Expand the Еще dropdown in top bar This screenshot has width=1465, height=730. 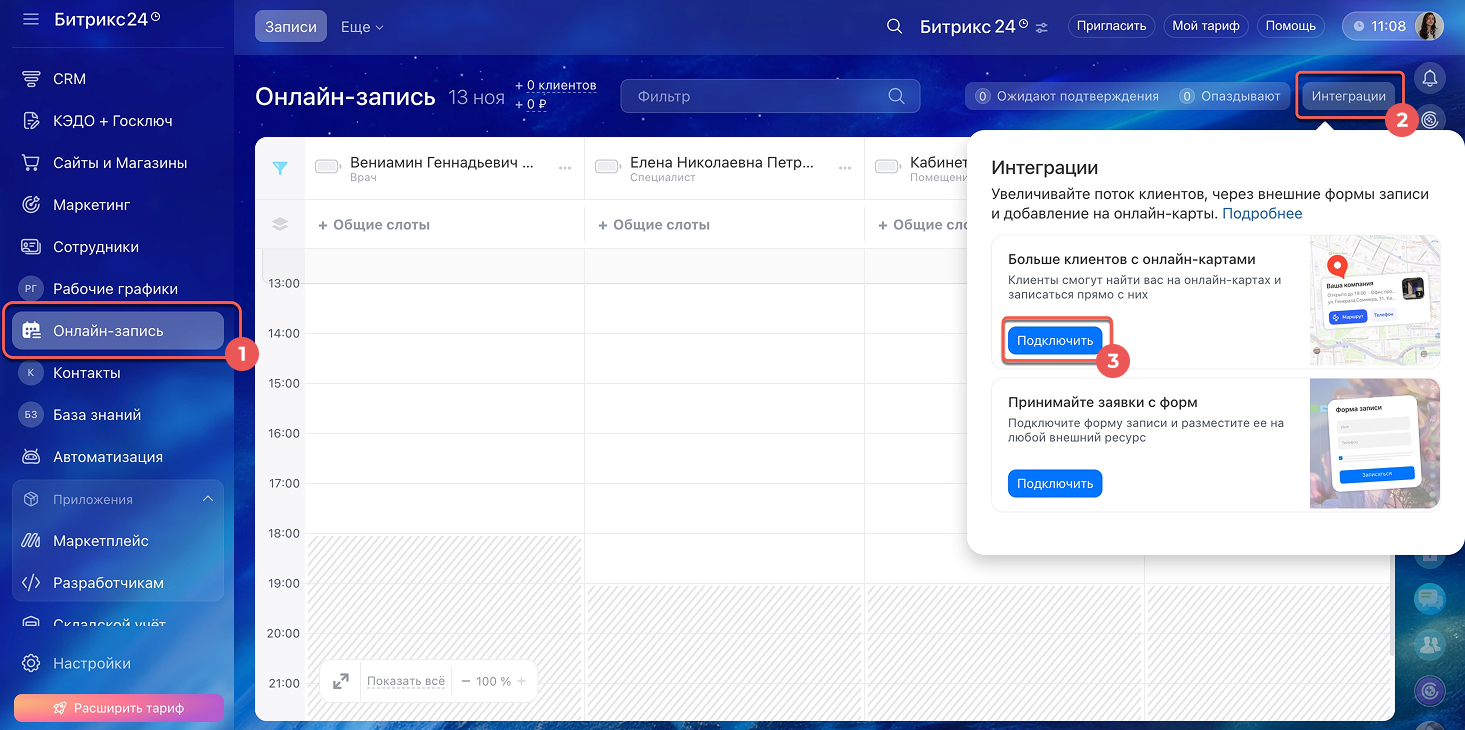(x=362, y=27)
